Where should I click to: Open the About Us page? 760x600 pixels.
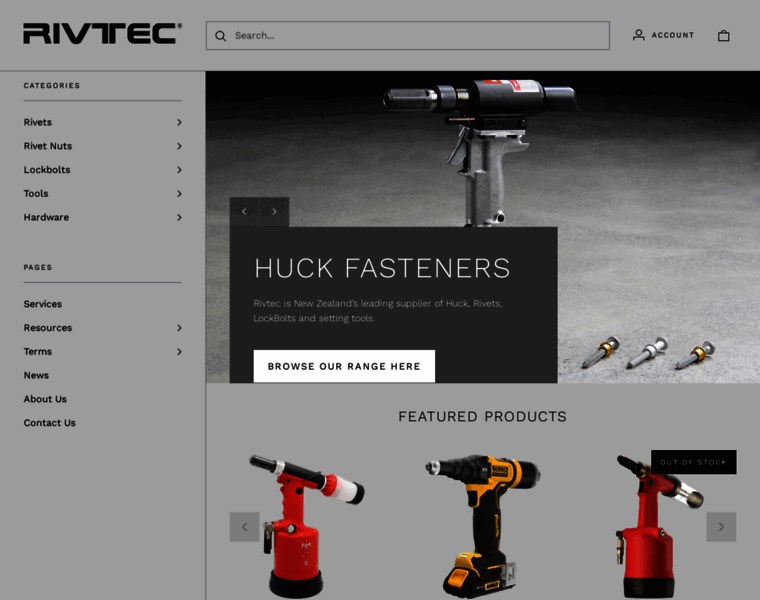click(45, 399)
